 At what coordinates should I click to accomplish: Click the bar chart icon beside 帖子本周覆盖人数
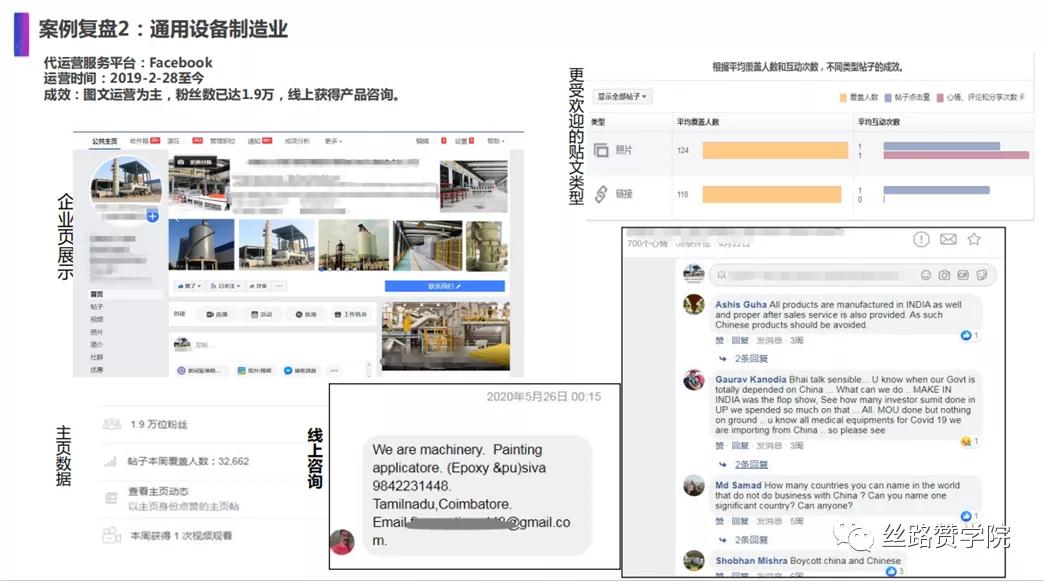pos(111,461)
